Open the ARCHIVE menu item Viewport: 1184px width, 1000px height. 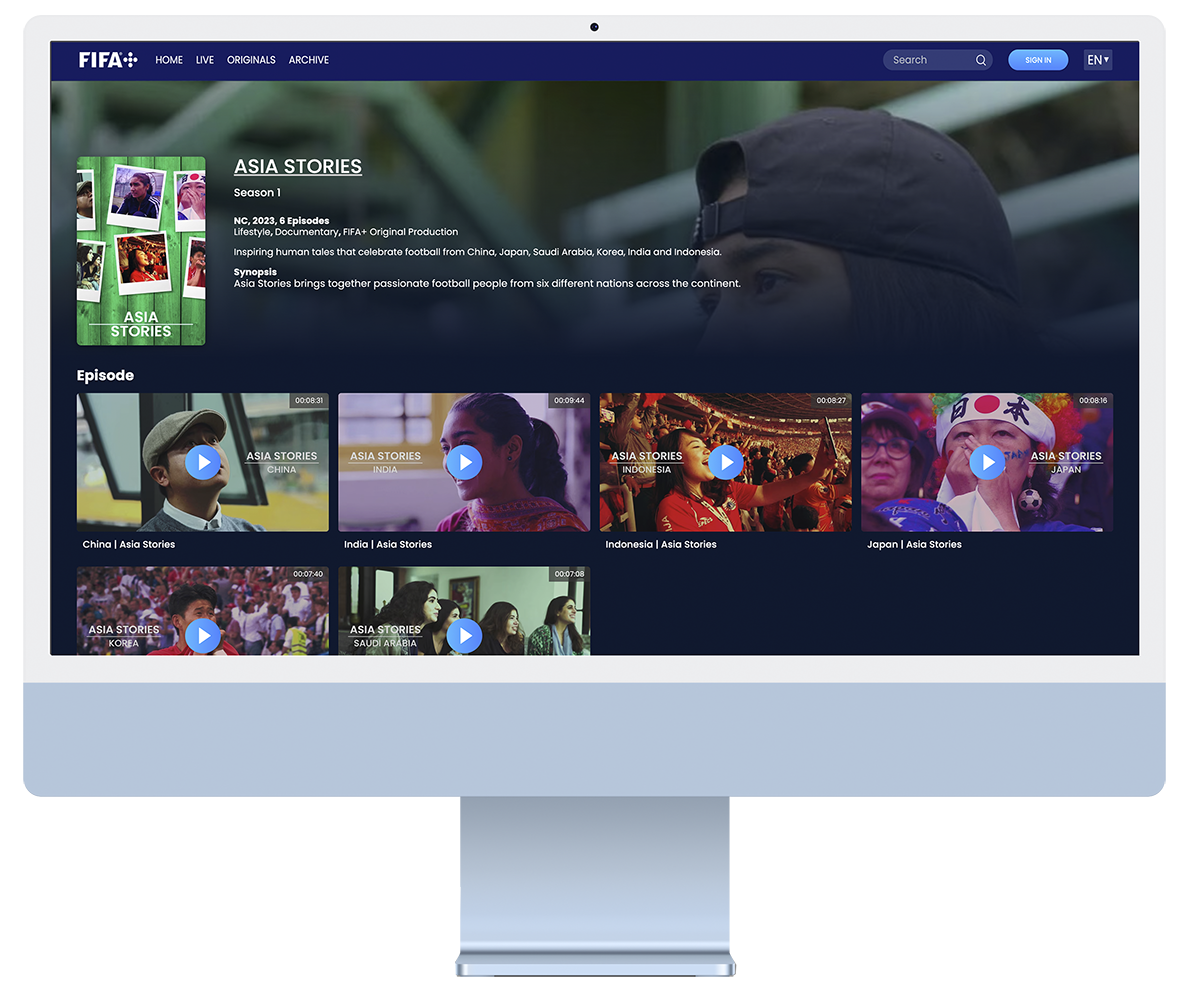coord(309,60)
